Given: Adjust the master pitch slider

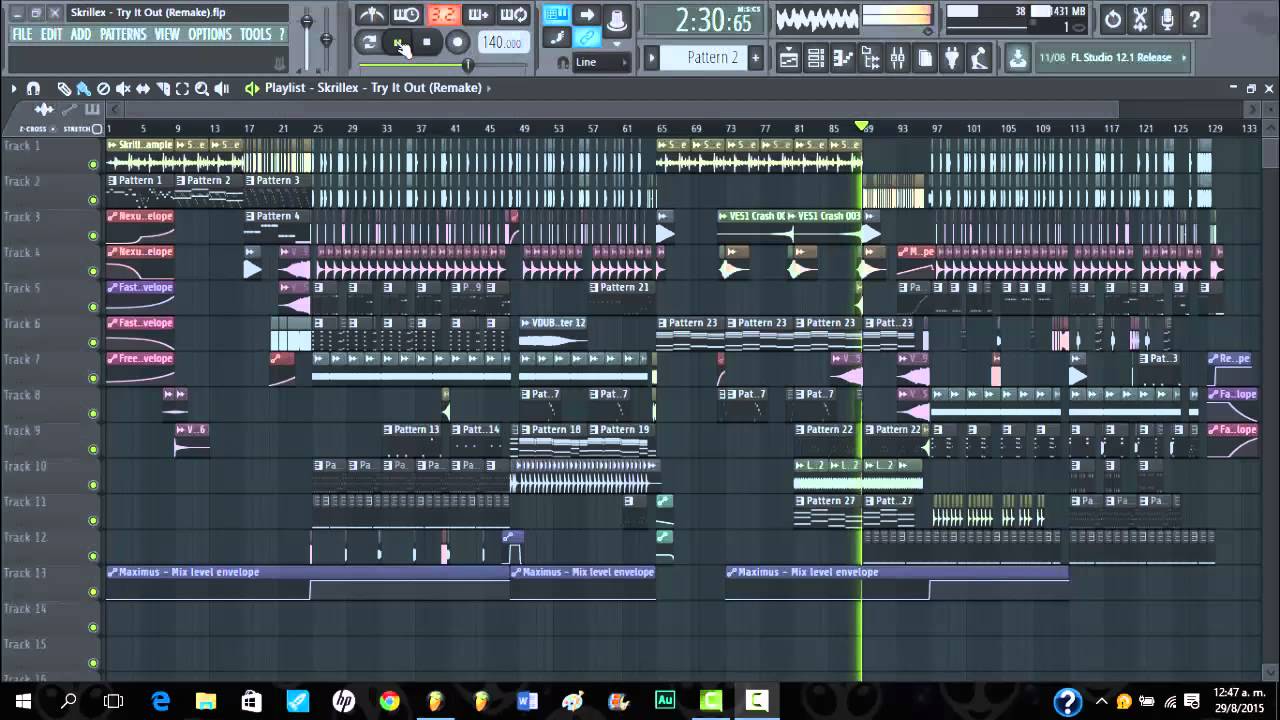Looking at the screenshot, I should tap(326, 39).
